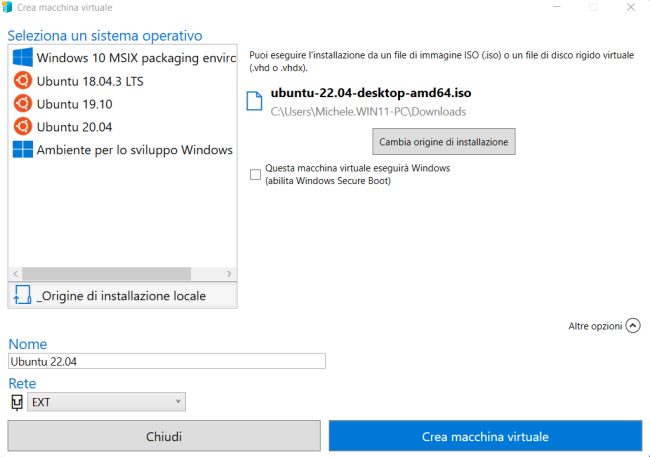The width and height of the screenshot is (650, 457).
Task: Click the ubuntu-22.04-desktop-amd64.iso file name
Action: pos(371,92)
